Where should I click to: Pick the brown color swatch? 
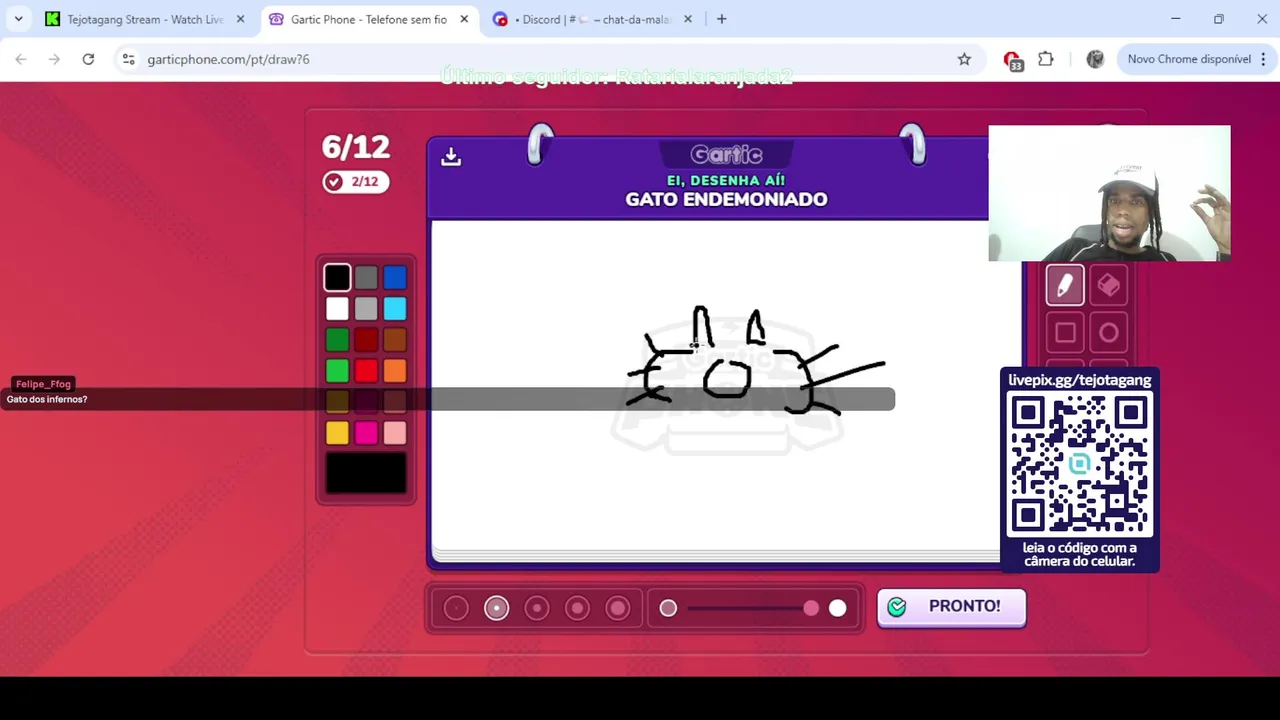pyautogui.click(x=395, y=340)
